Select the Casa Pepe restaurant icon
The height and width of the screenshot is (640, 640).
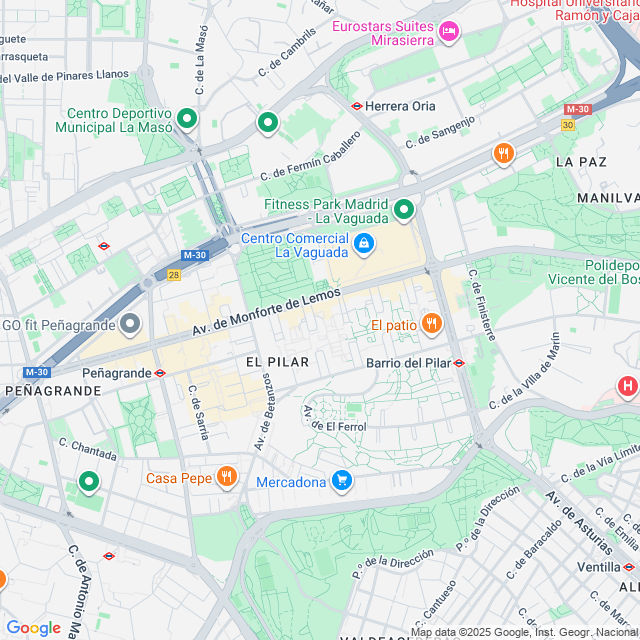pos(227,477)
